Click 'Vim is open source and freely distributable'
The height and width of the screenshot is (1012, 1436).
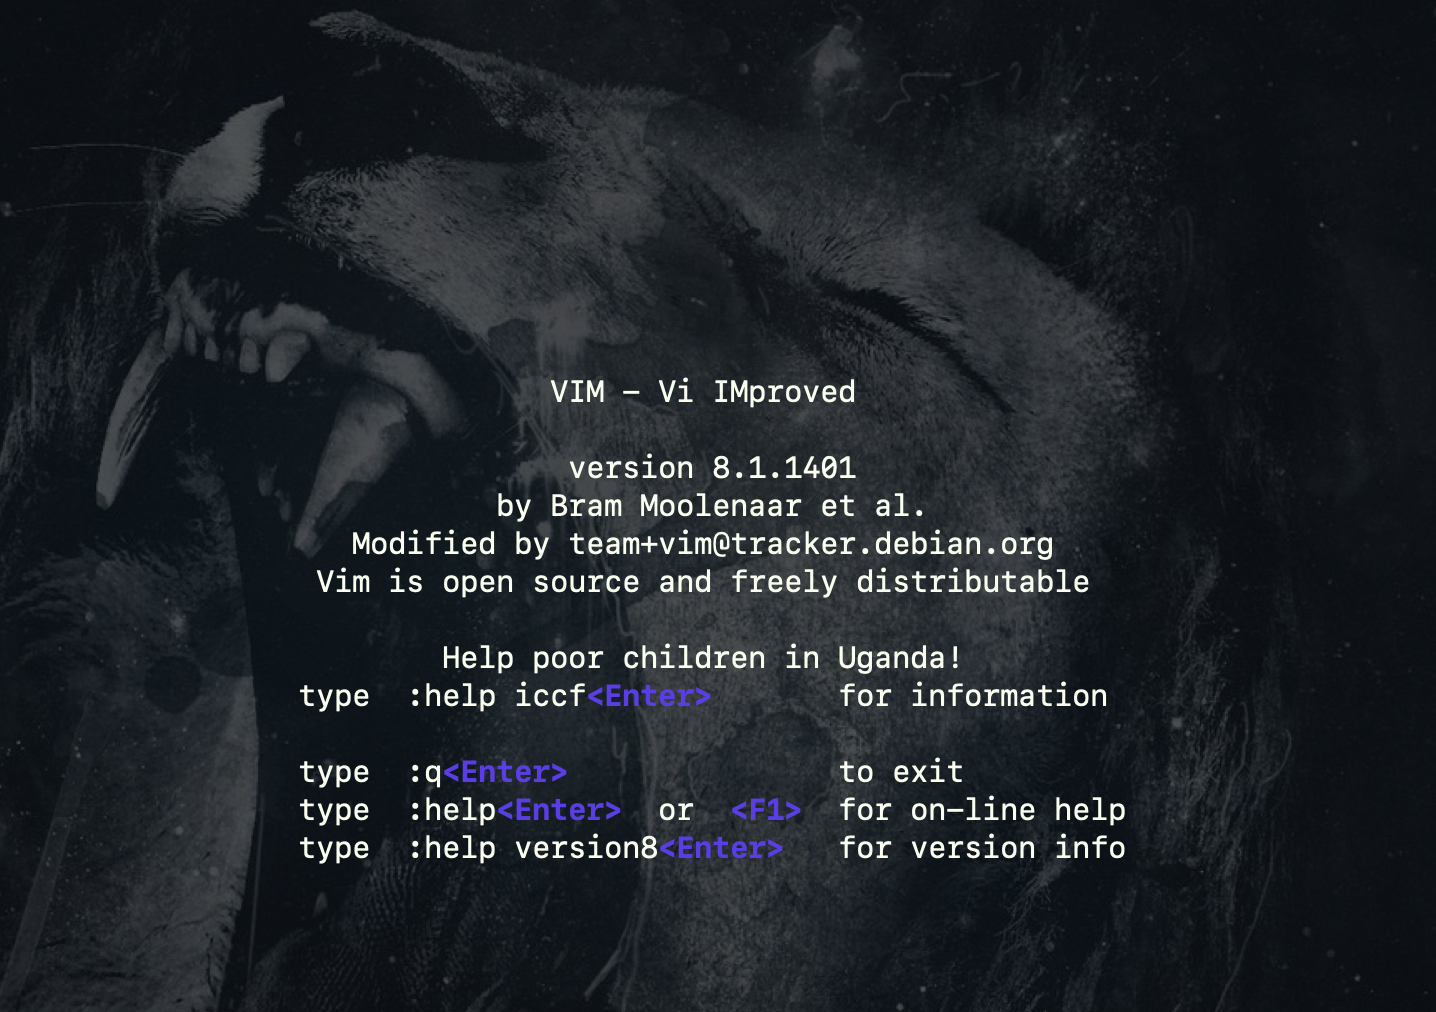703,582
